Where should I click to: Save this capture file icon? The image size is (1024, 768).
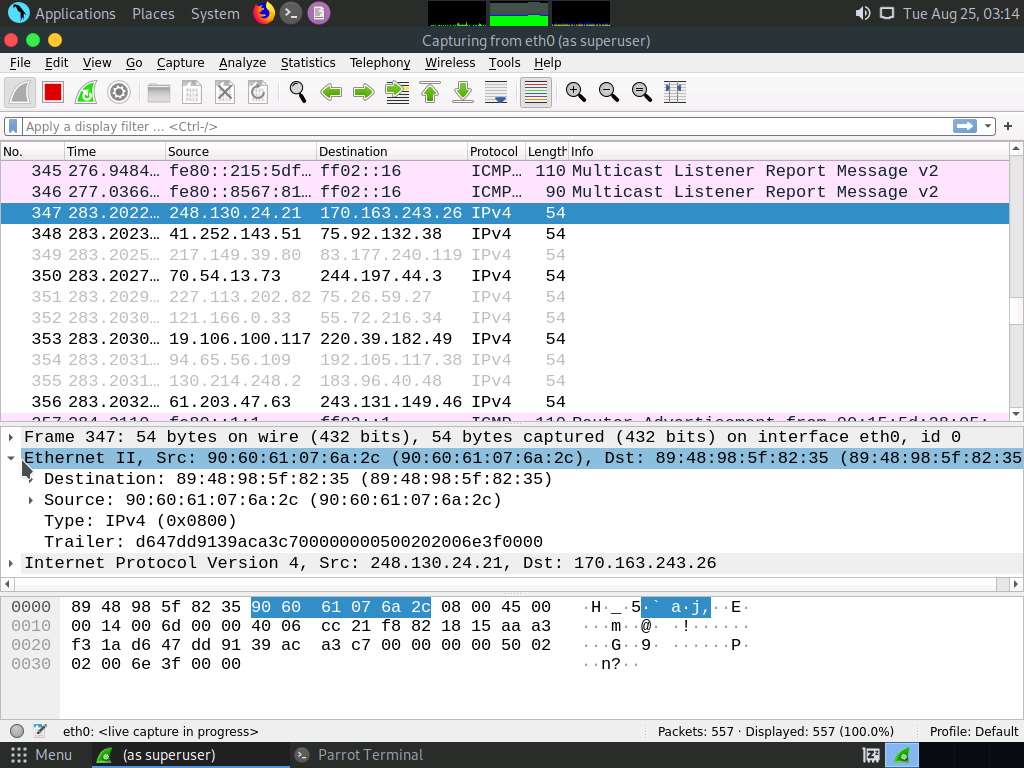point(191,92)
